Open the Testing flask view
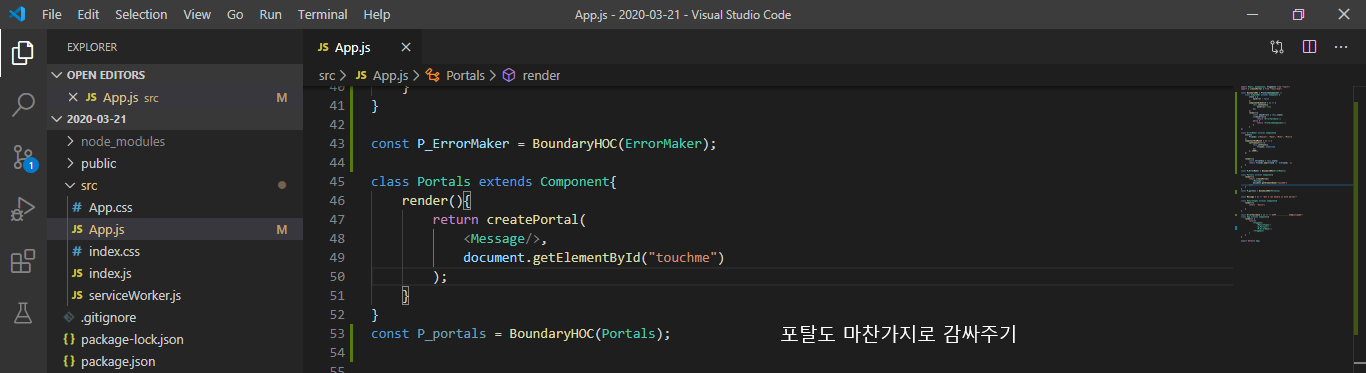This screenshot has height=373, width=1366. (23, 313)
